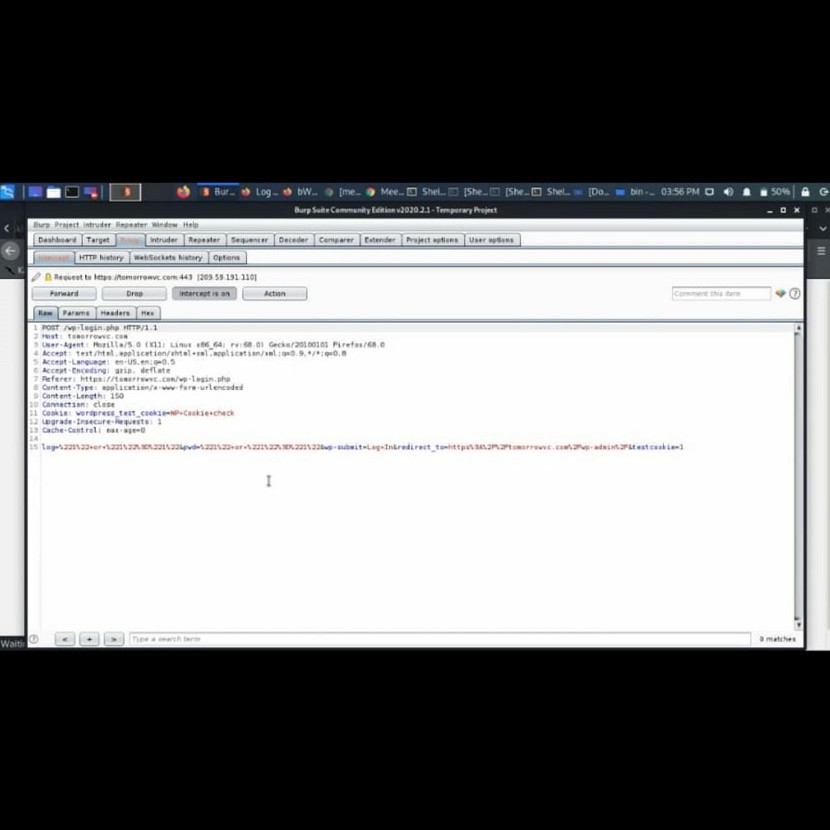Switch to the Extender tab
This screenshot has height=830, width=830.
click(x=380, y=240)
